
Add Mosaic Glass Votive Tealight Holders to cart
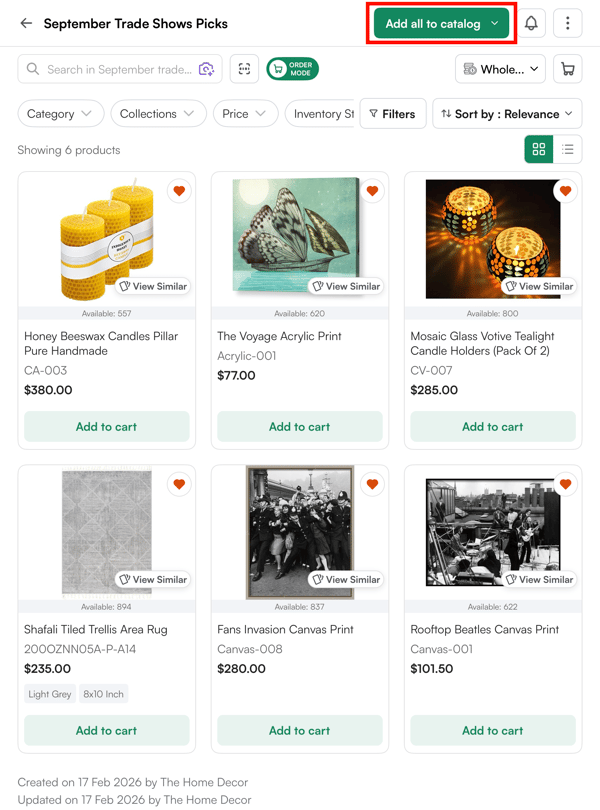(492, 426)
